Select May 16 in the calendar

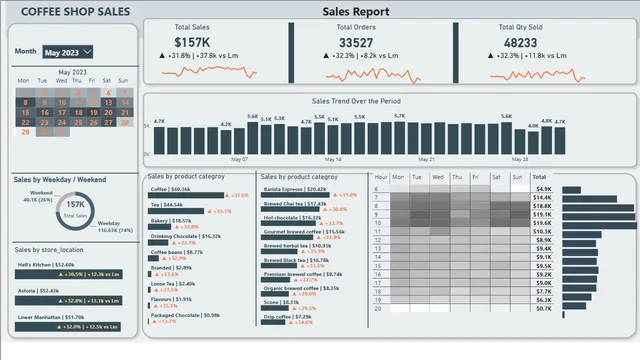click(x=44, y=112)
